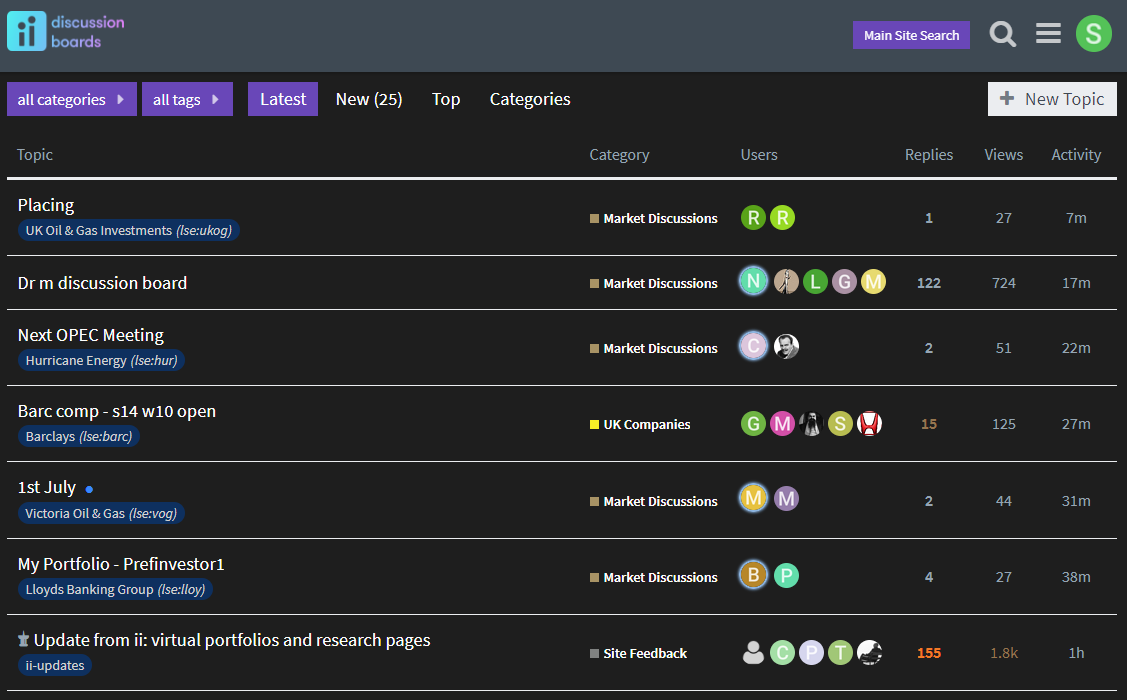Screen dimensions: 1127x700
Task: Click UK Oil & Gas Investments tag
Action: pyautogui.click(x=129, y=230)
